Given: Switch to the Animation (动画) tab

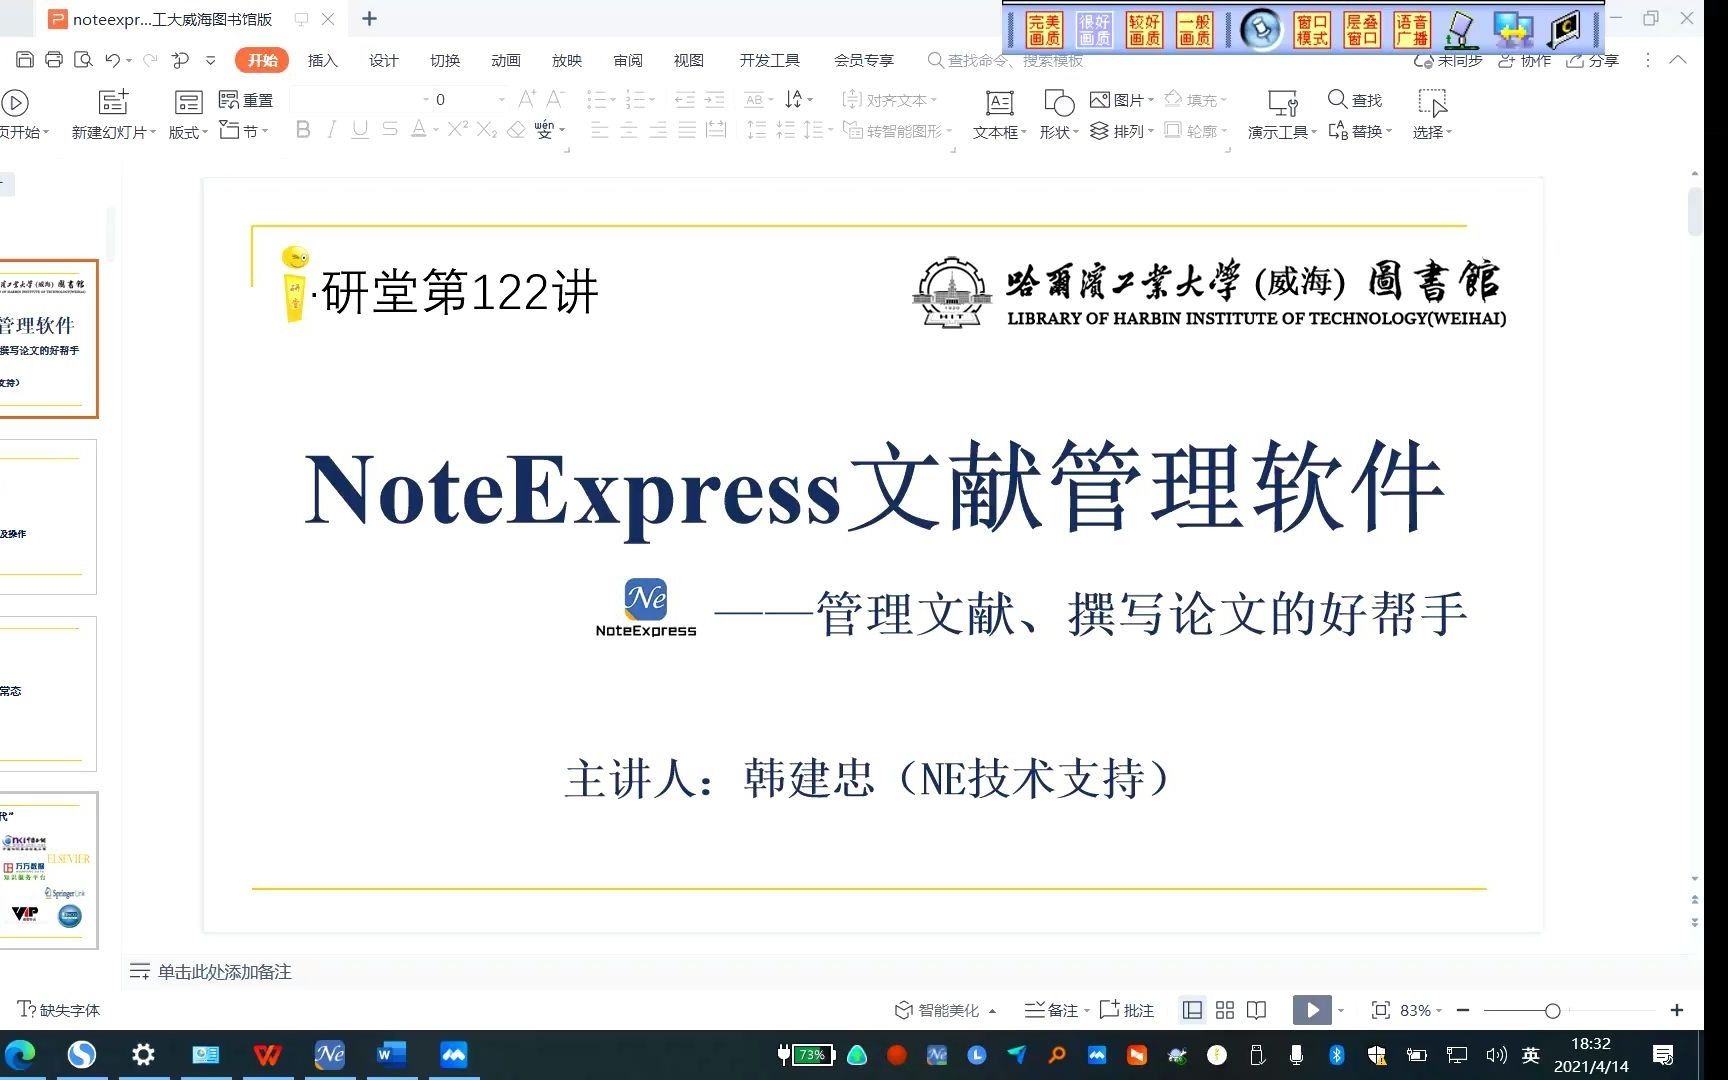Looking at the screenshot, I should pyautogui.click(x=506, y=60).
